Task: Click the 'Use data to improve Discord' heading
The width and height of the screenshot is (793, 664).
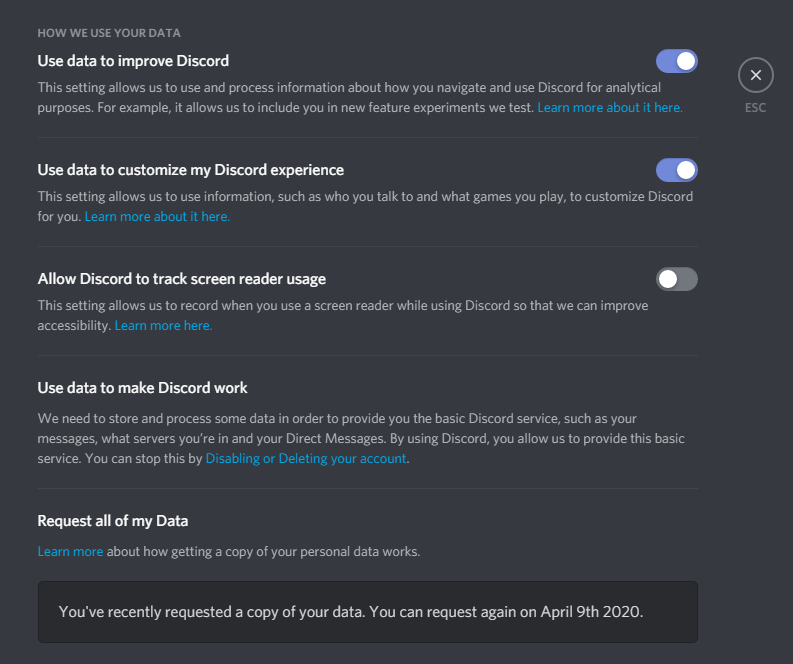Action: point(133,61)
